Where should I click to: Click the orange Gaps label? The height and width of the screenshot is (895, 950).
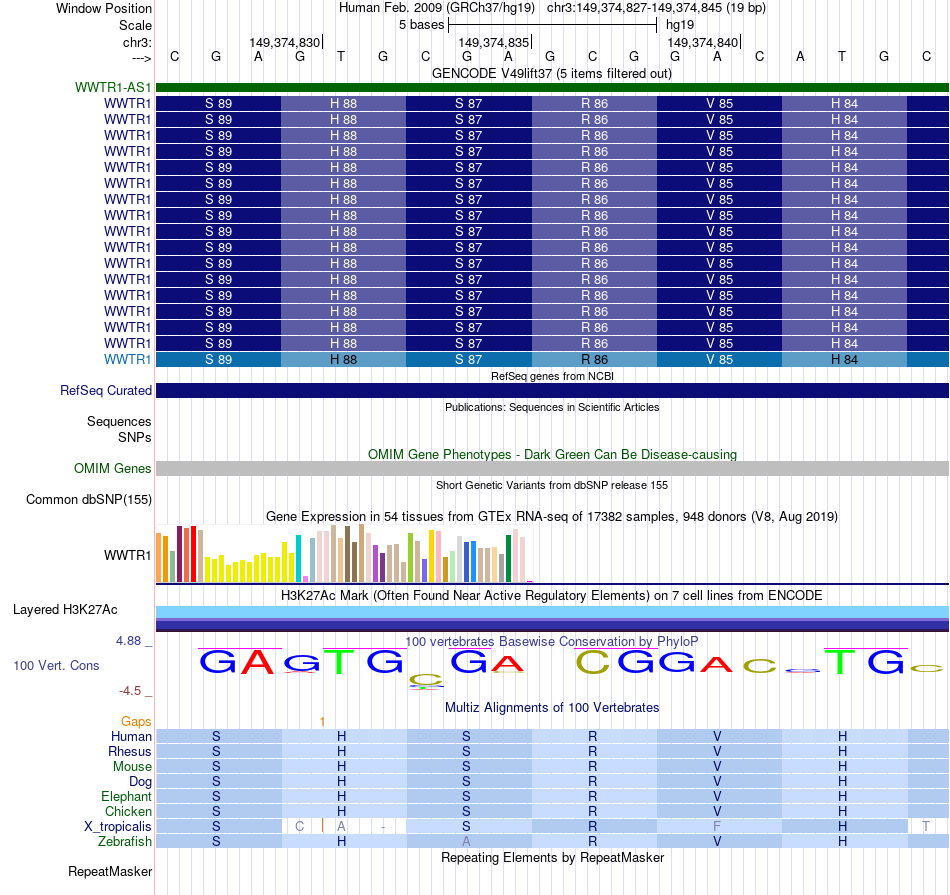click(x=136, y=721)
